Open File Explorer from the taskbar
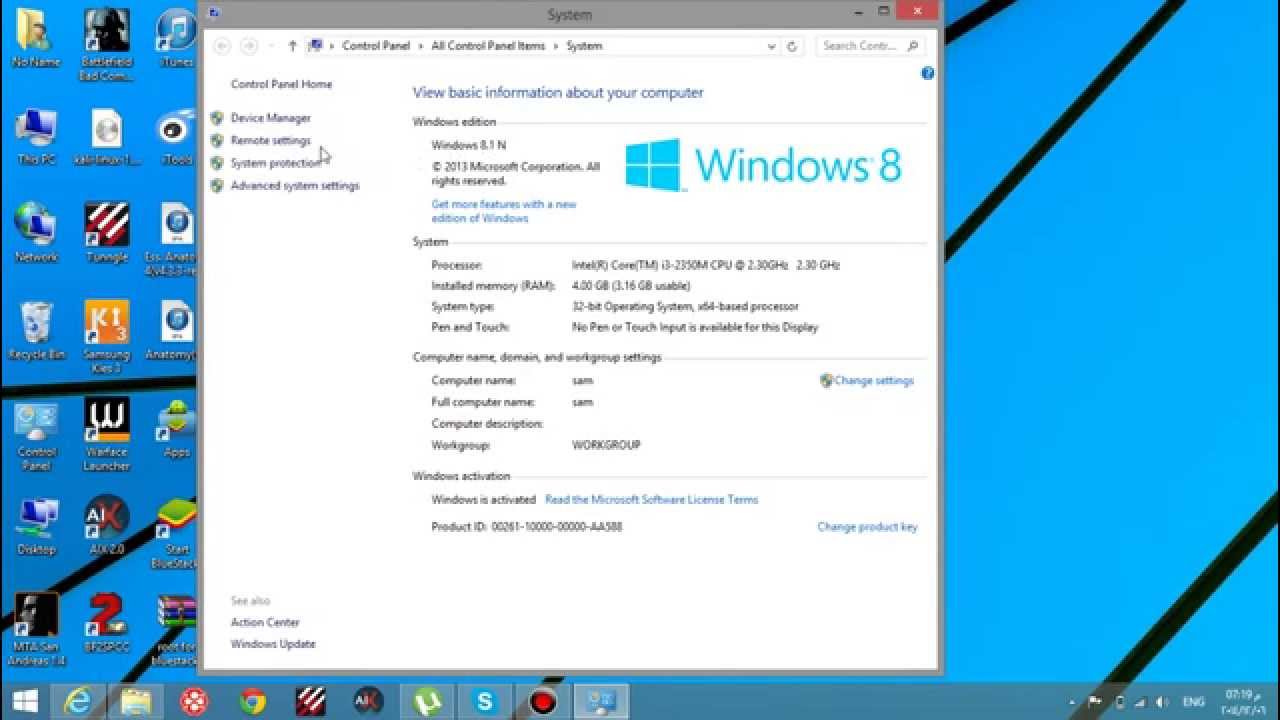The image size is (1280, 720). click(136, 701)
